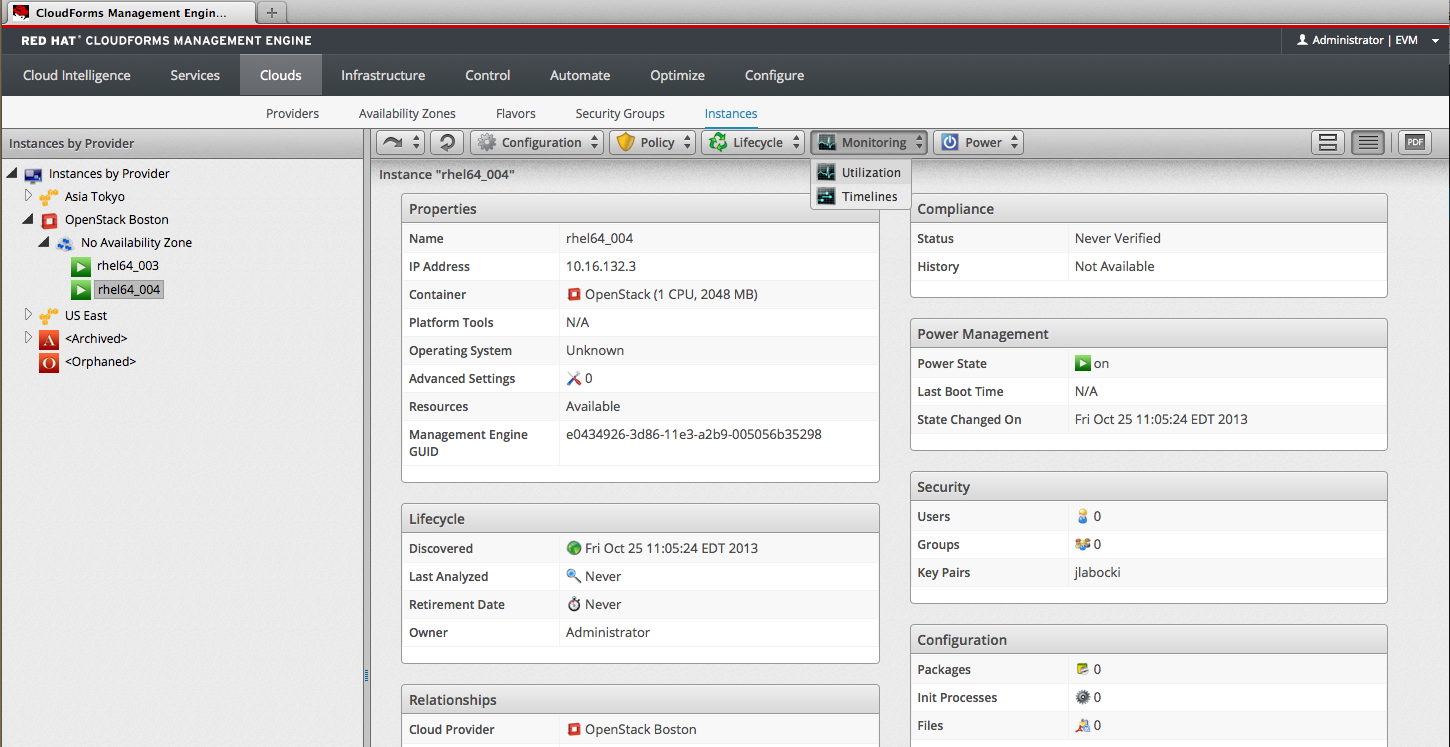Open the Power dropdown menu

(x=978, y=143)
